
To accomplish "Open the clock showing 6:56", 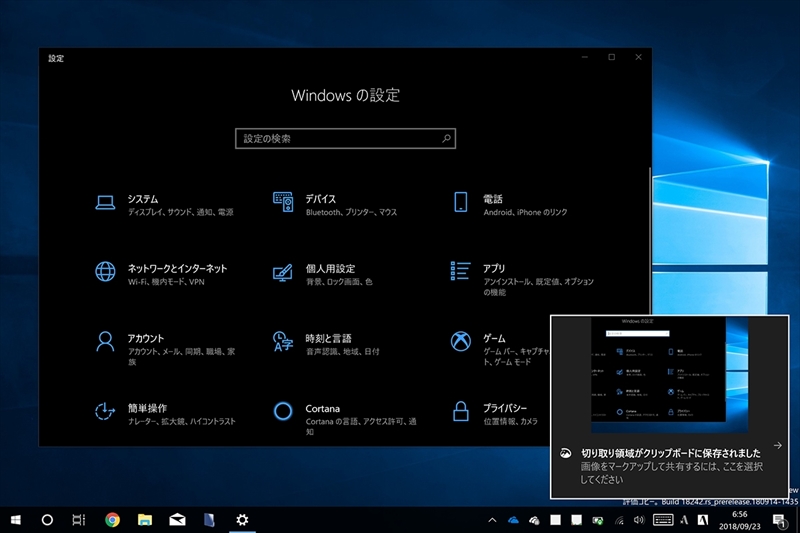I will (740, 514).
